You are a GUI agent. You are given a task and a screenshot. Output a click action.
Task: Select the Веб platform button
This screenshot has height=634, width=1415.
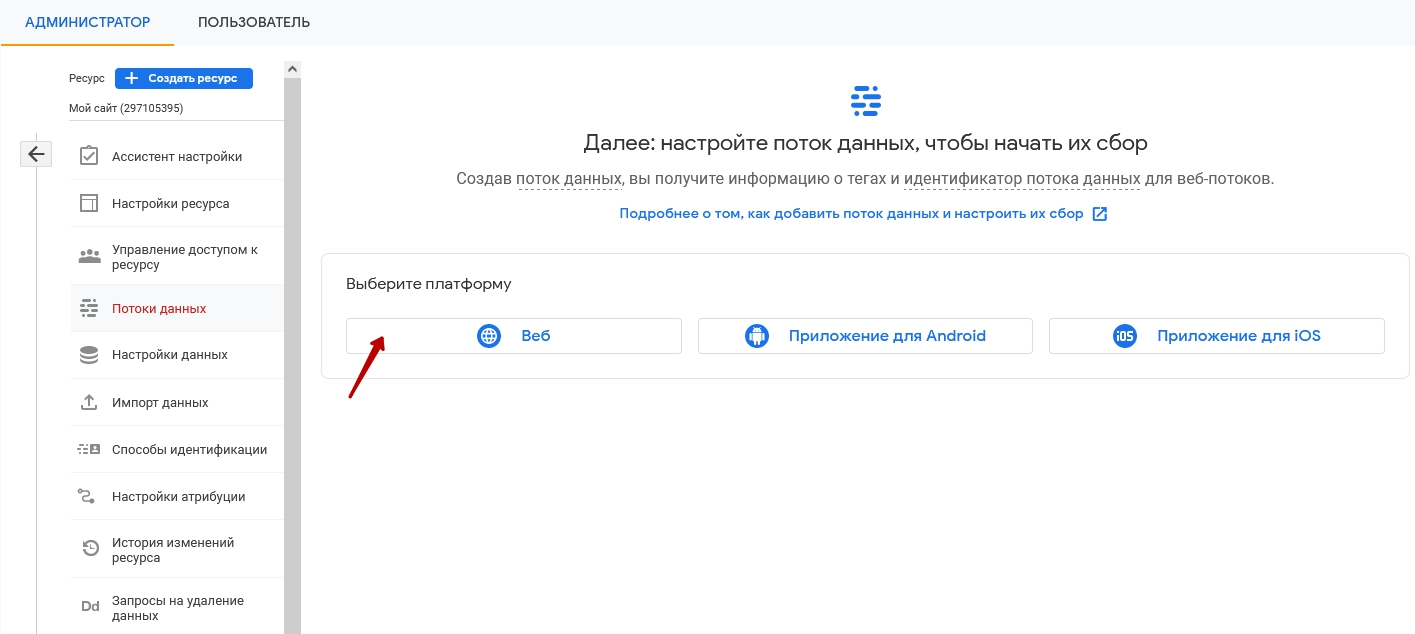pos(513,336)
